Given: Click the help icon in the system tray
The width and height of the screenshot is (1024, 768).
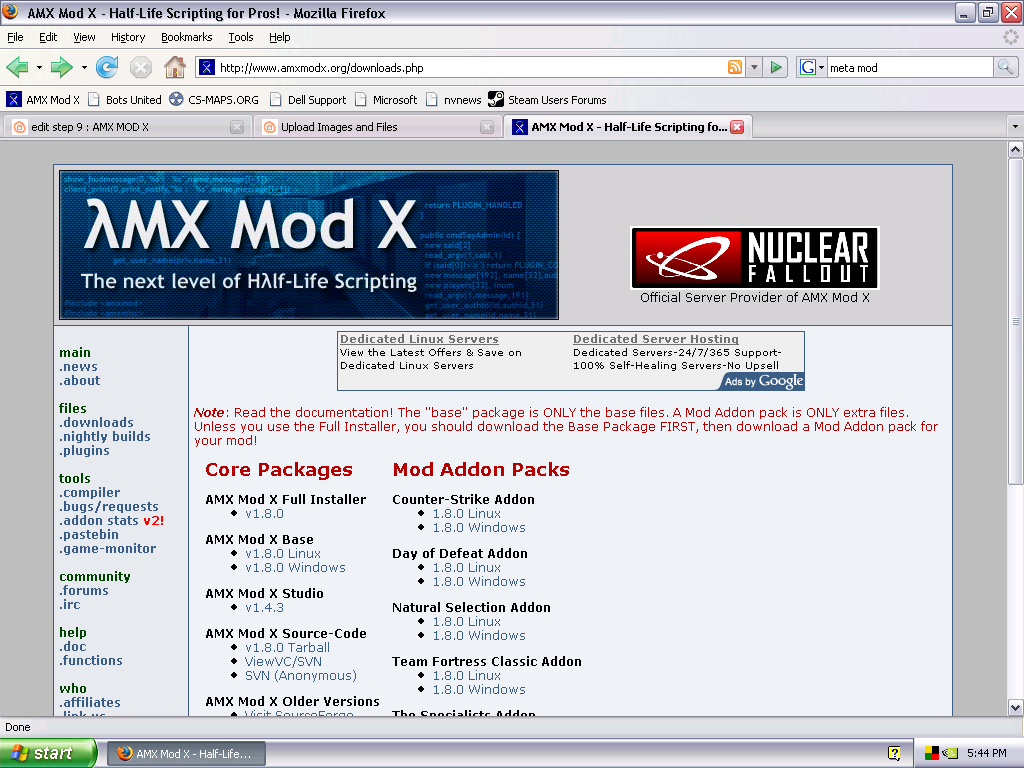Looking at the screenshot, I should [894, 753].
